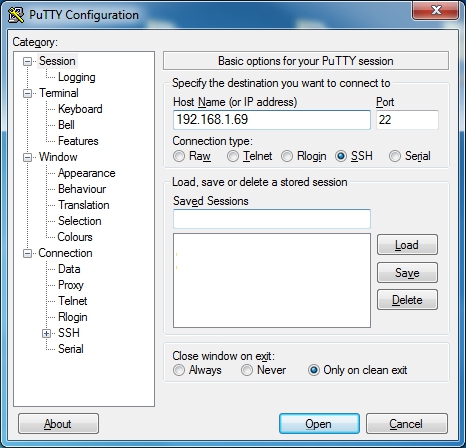Image resolution: width=466 pixels, height=448 pixels.
Task: Choose the Telnet connection type
Action: click(x=233, y=156)
